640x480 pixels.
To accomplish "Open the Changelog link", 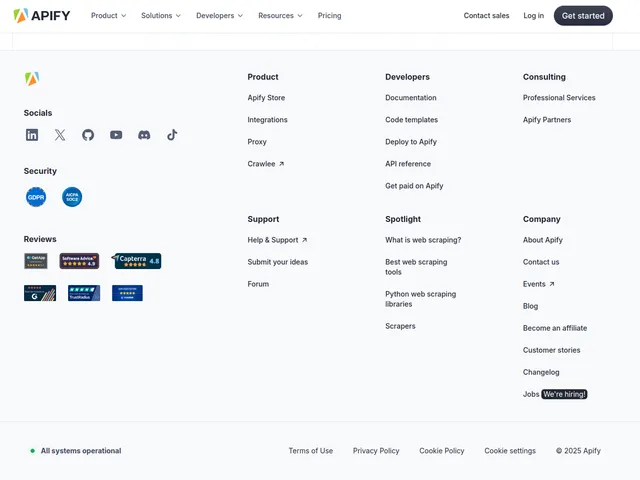I will pos(541,372).
